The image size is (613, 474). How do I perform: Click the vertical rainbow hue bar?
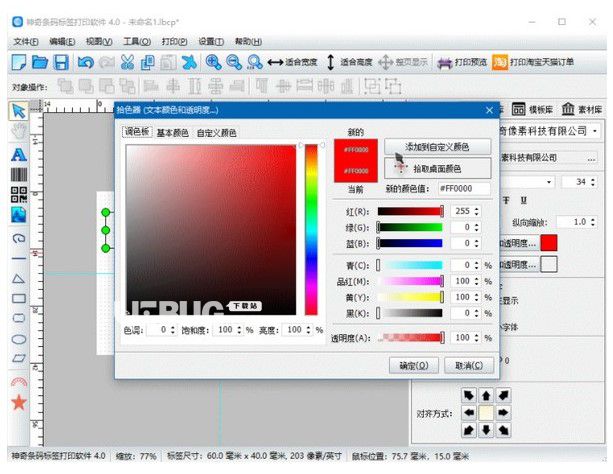(311, 230)
